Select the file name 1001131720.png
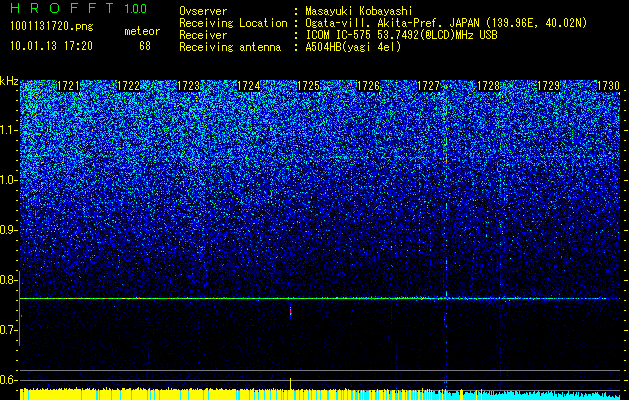The height and width of the screenshot is (400, 629). coord(52,26)
